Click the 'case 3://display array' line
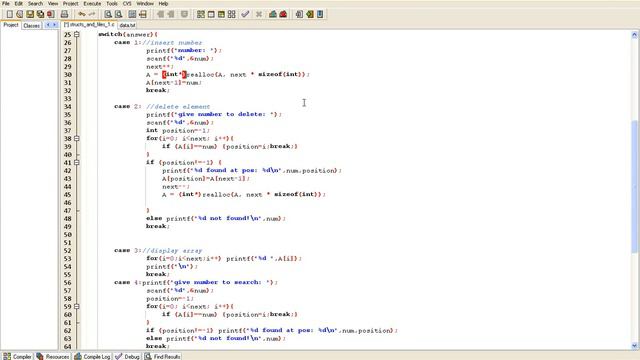 click(158, 251)
